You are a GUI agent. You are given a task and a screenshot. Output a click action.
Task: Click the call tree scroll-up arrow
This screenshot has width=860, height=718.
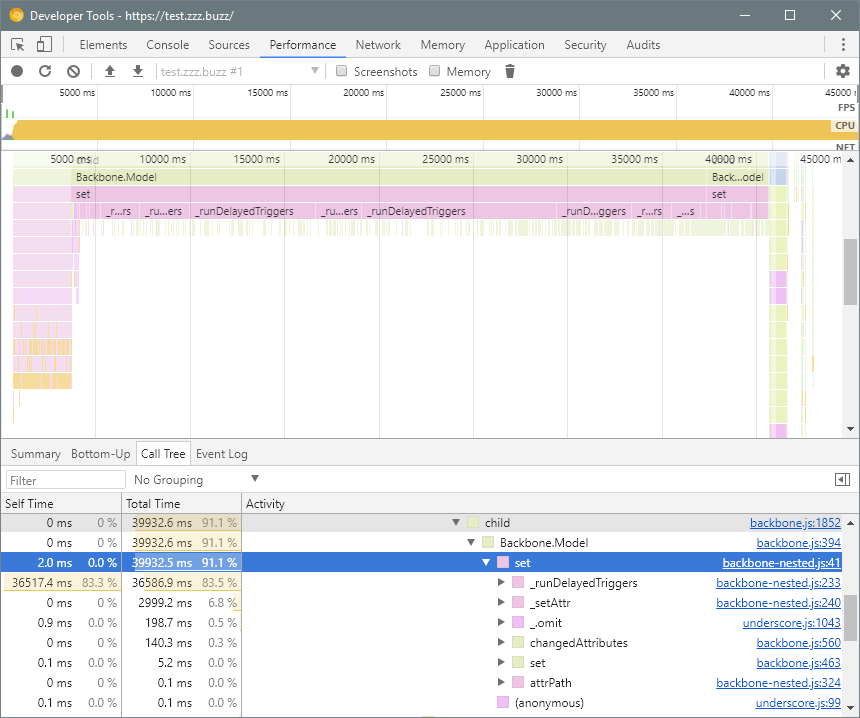click(x=850, y=523)
